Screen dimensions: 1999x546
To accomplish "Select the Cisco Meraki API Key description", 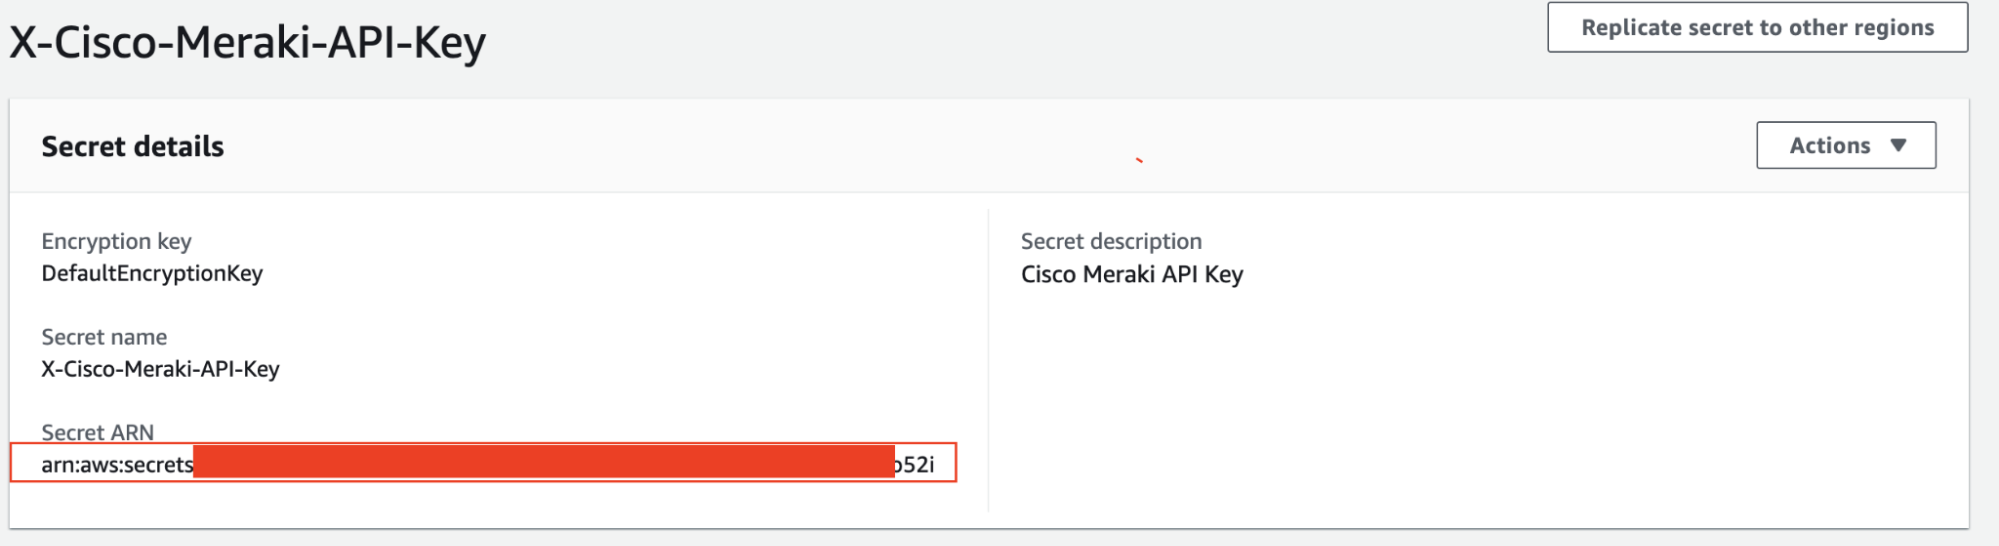I will tap(1132, 274).
